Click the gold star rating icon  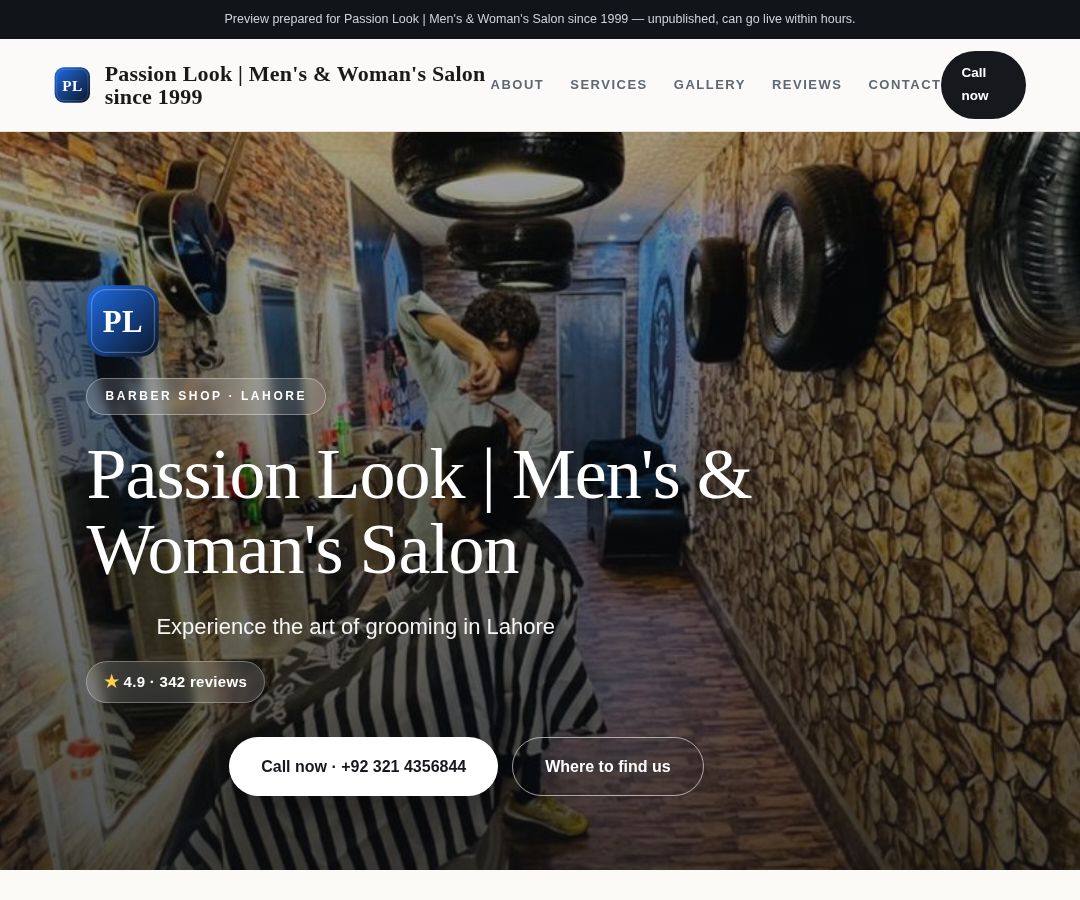pyautogui.click(x=112, y=681)
